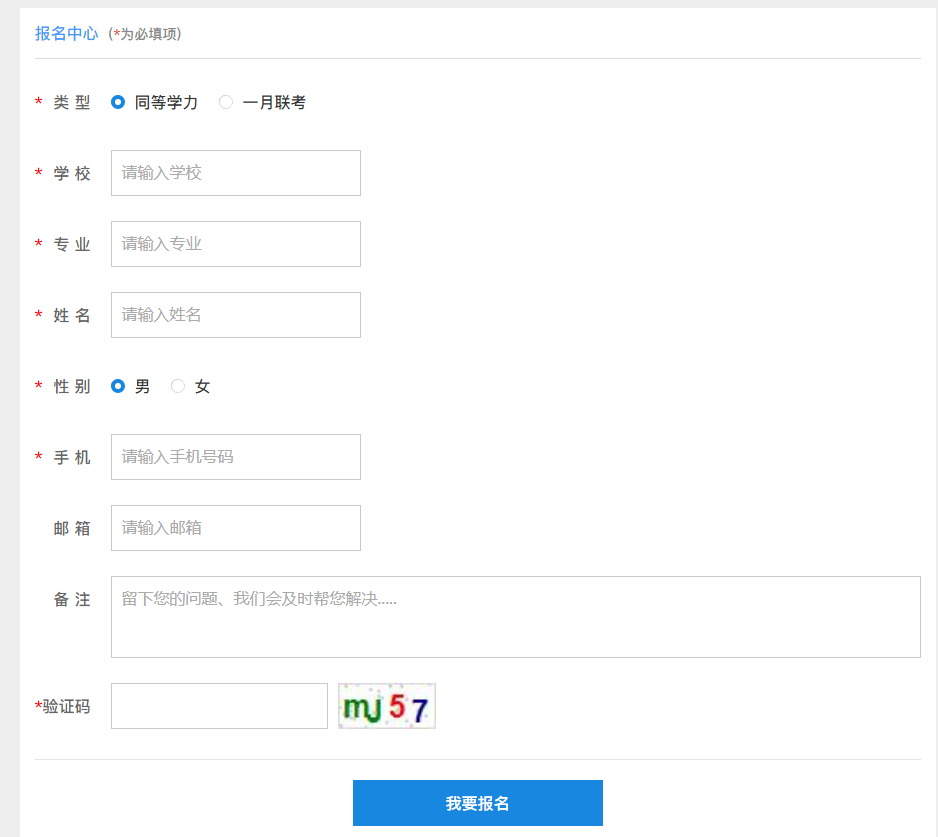
Task: Click the 学校 field label
Action: tap(72, 173)
